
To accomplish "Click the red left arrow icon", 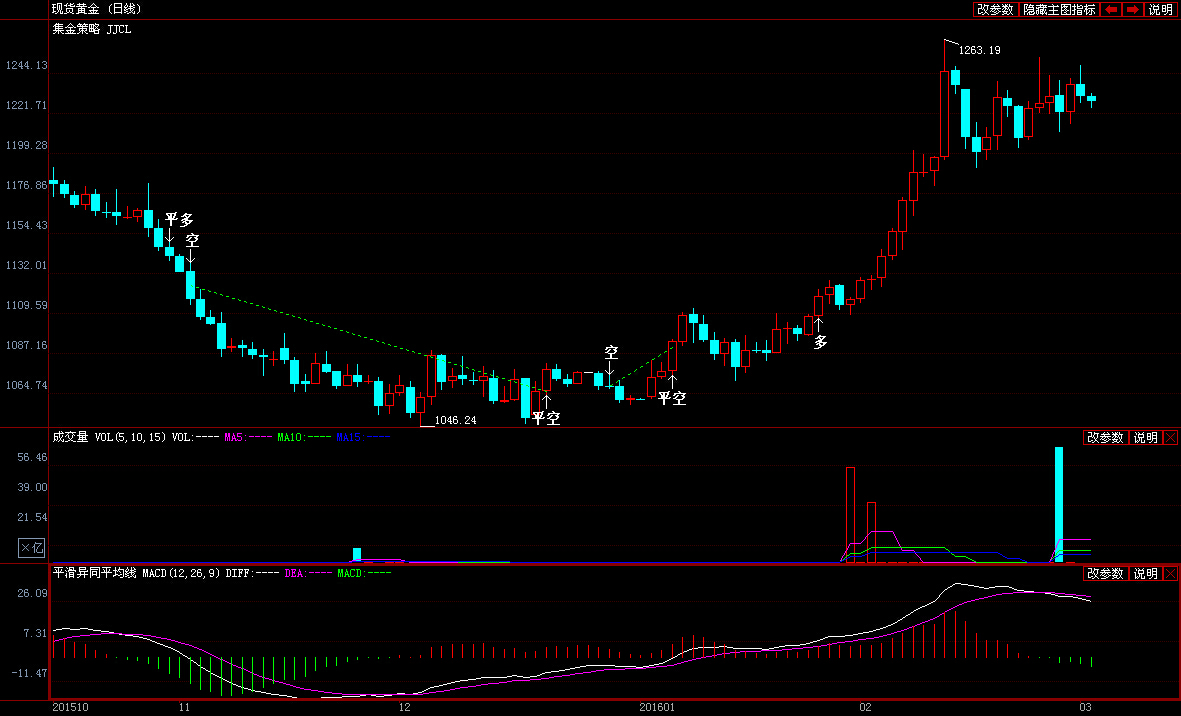I will point(1111,10).
